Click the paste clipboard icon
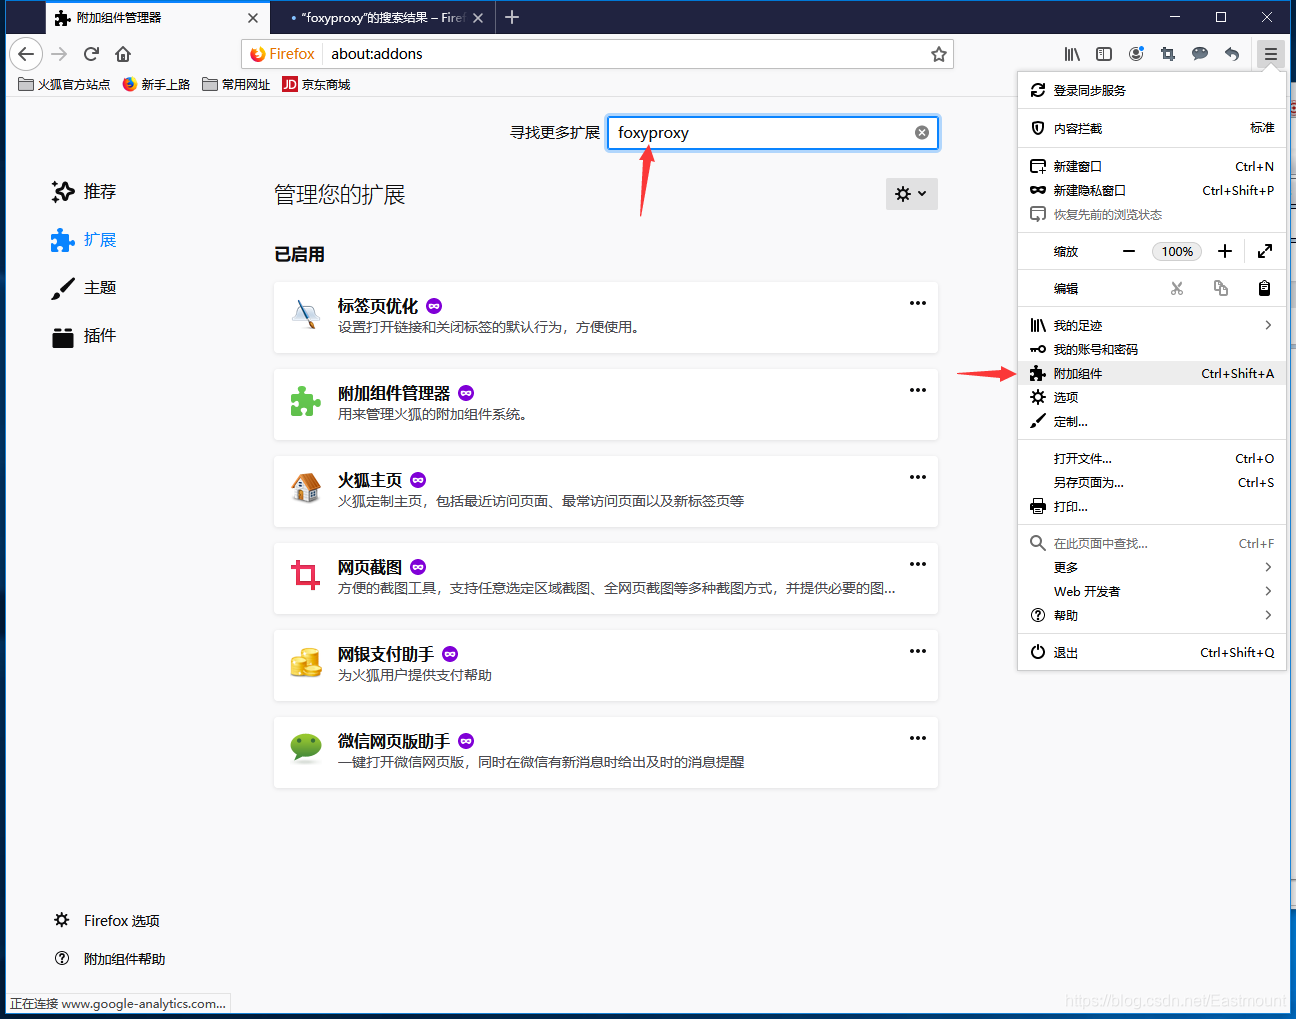 coord(1264,288)
